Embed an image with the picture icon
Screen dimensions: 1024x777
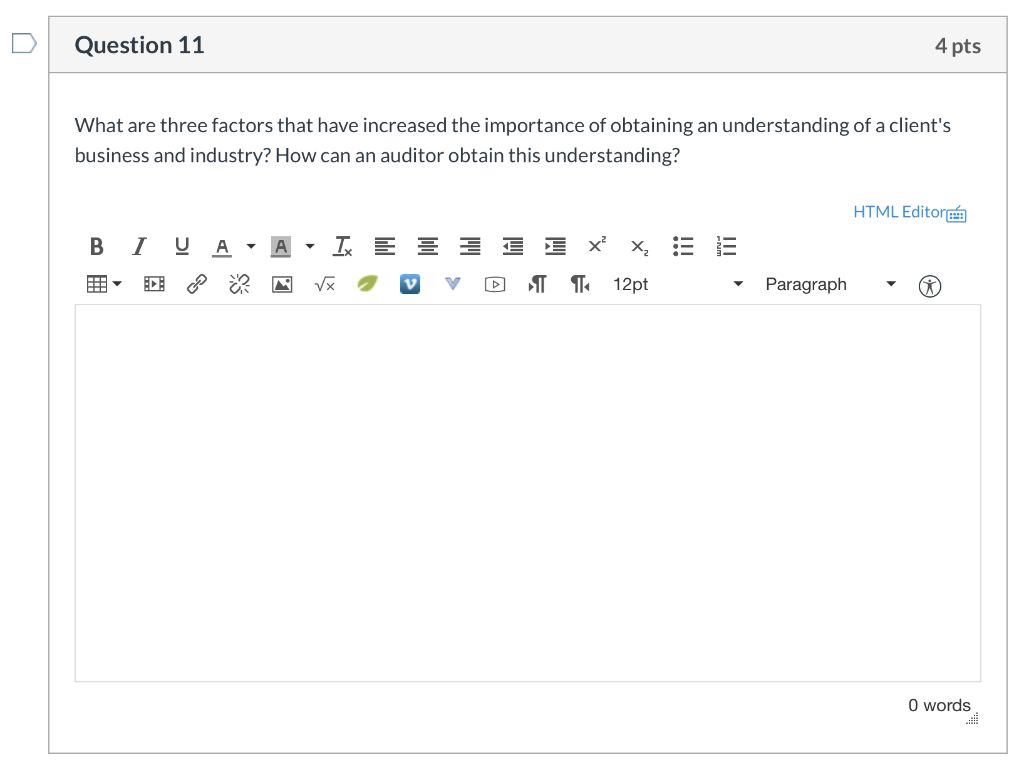coord(282,285)
